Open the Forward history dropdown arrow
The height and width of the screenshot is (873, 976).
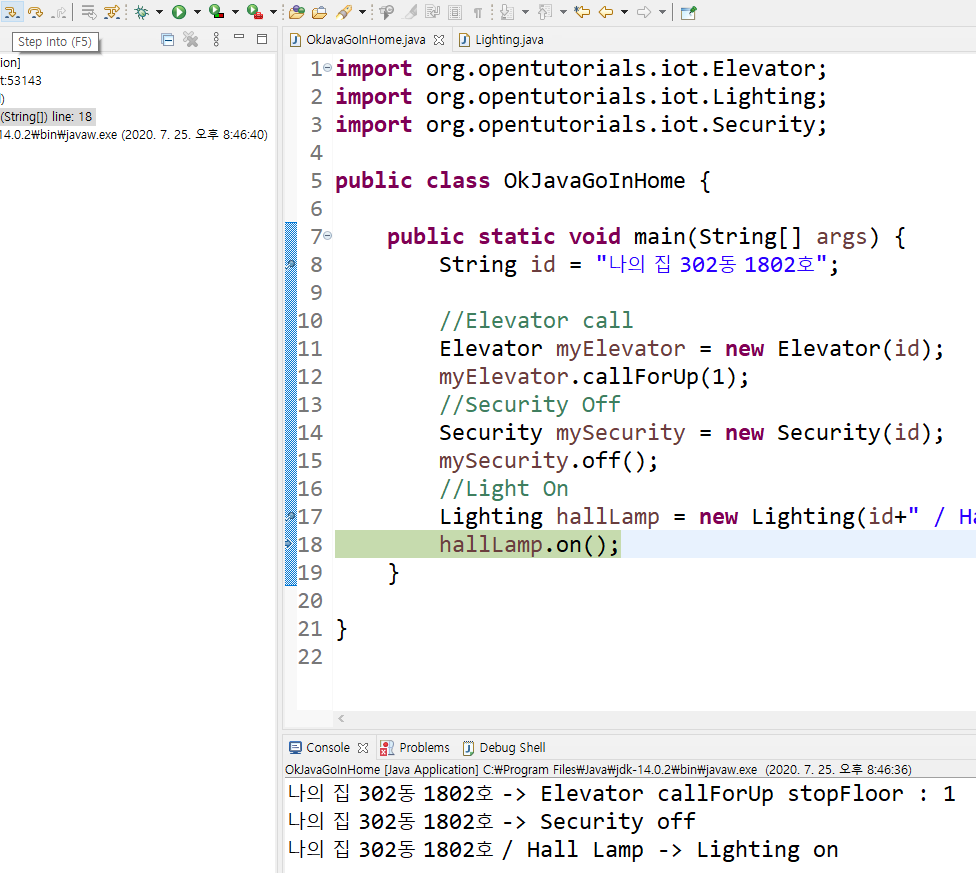(662, 12)
